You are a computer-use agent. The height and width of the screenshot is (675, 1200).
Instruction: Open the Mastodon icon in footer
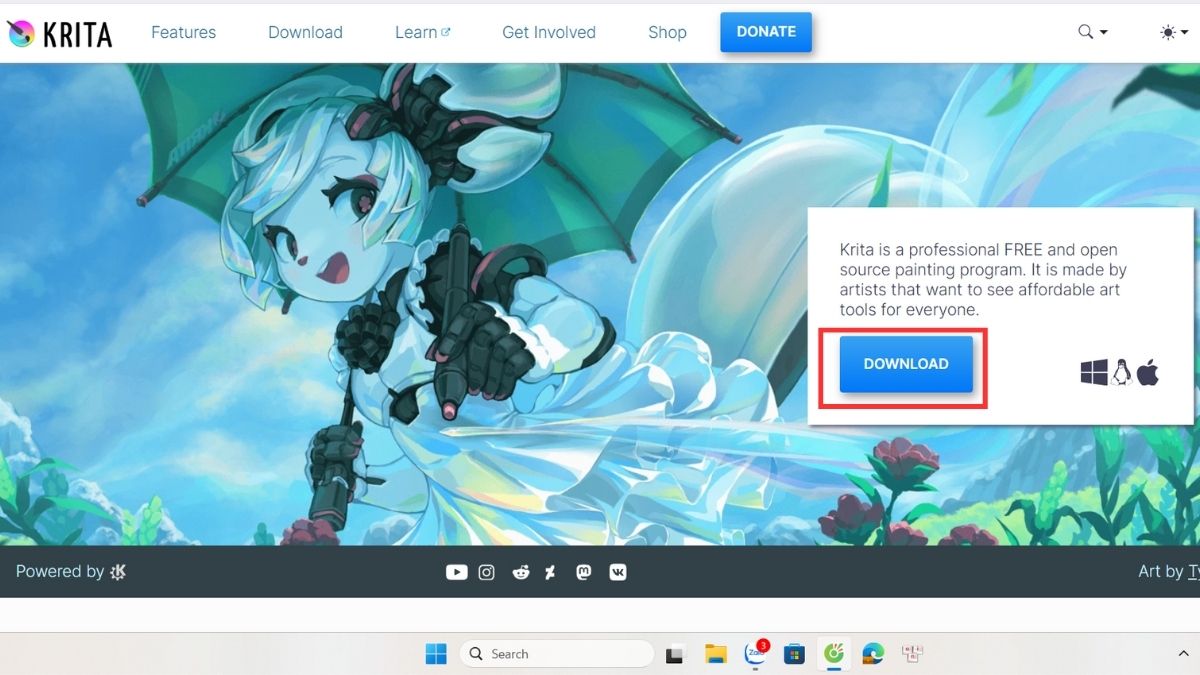click(584, 572)
